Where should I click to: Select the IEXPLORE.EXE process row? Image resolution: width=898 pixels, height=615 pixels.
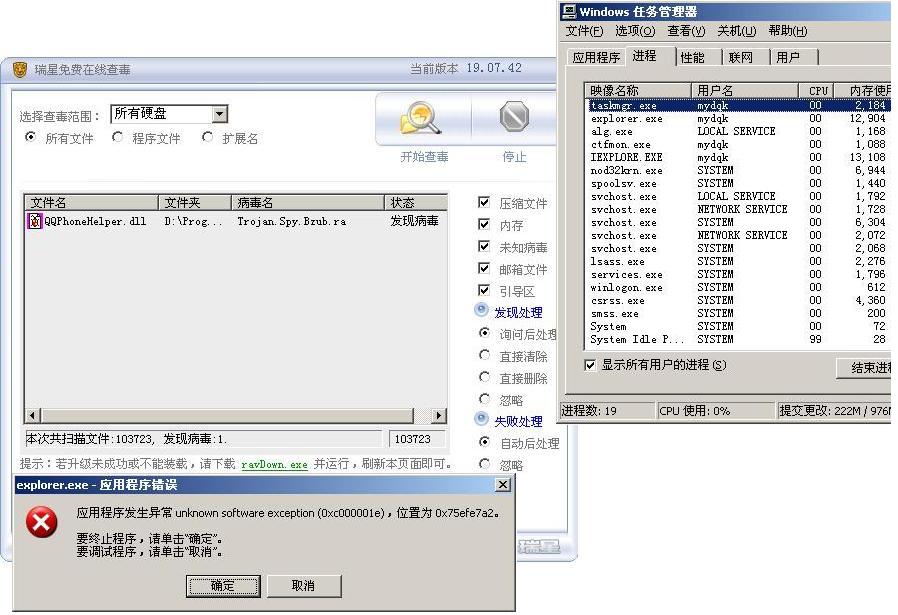tap(739, 157)
